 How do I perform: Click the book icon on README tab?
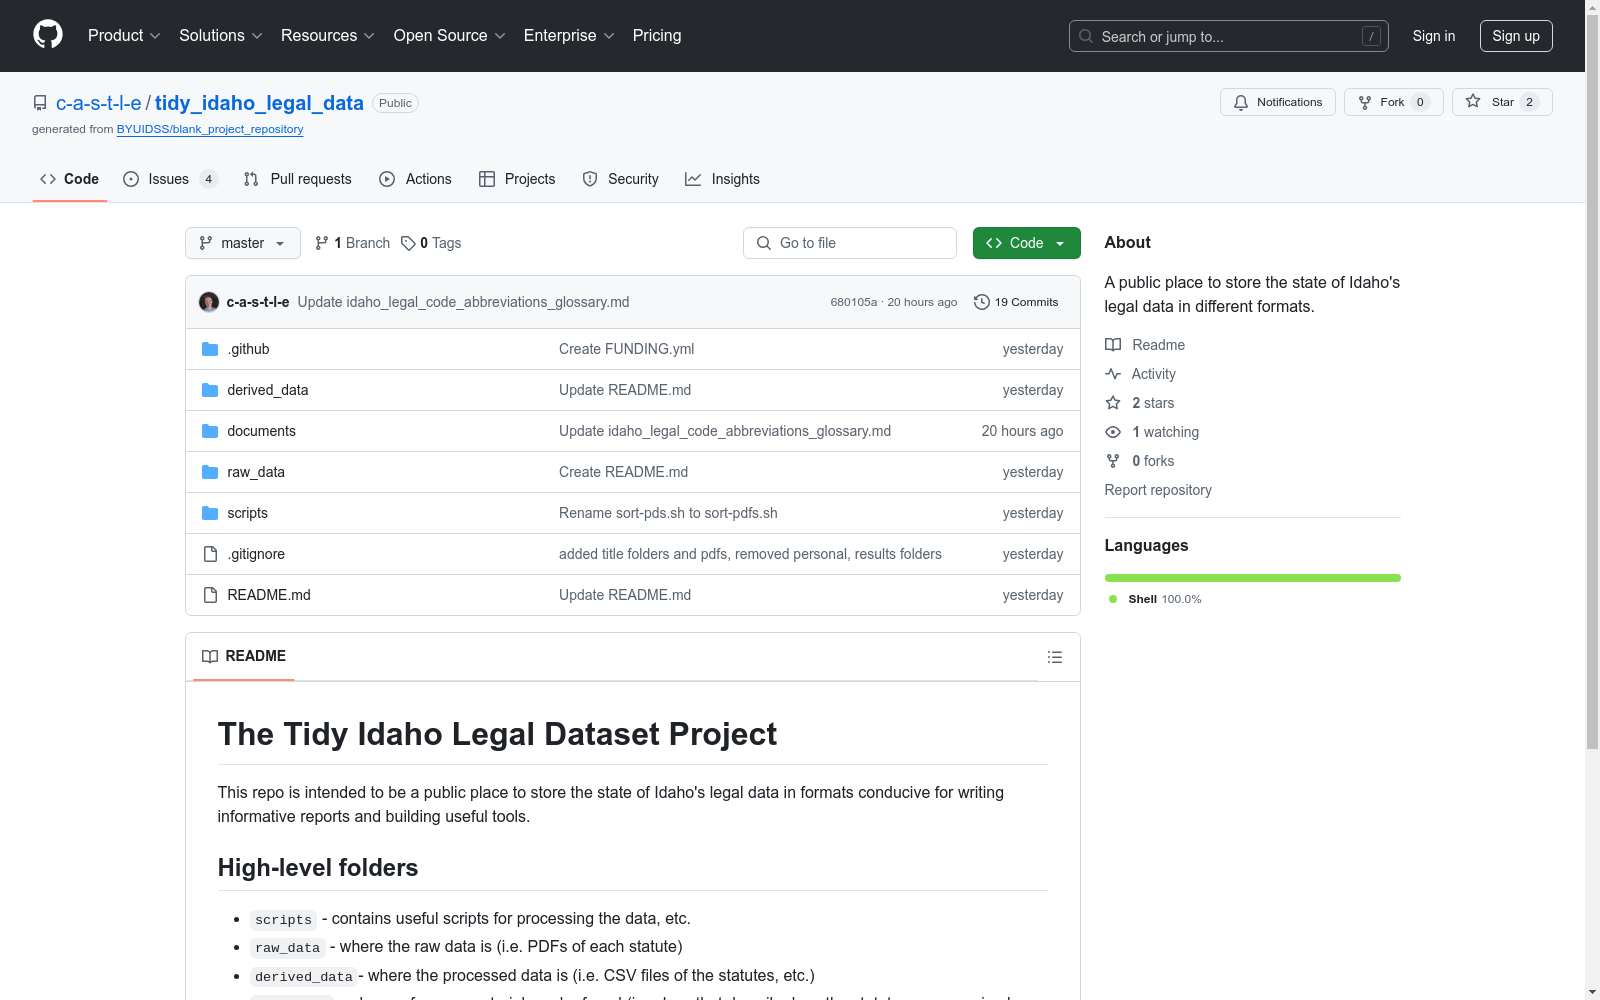click(x=210, y=656)
